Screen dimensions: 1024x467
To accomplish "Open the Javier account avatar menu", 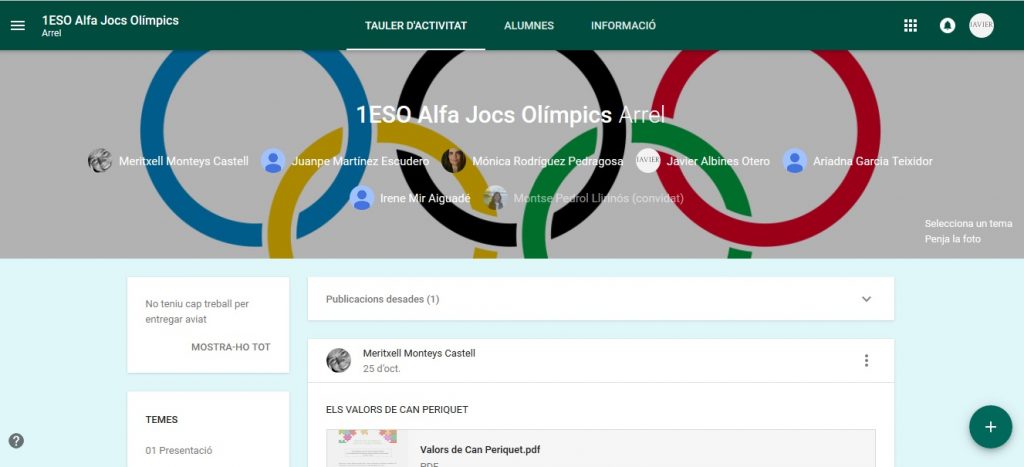I will tap(982, 25).
